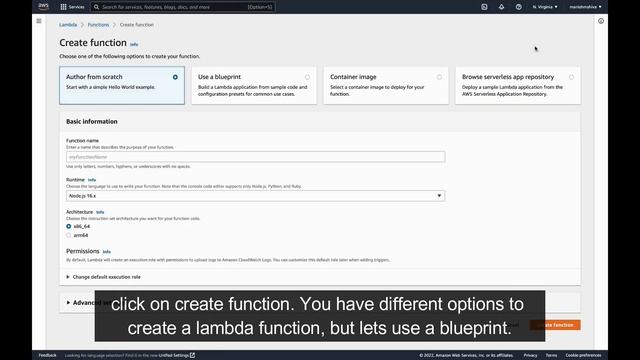Open the notifications bell
Image resolution: width=640 pixels, height=360 pixels.
501,7
